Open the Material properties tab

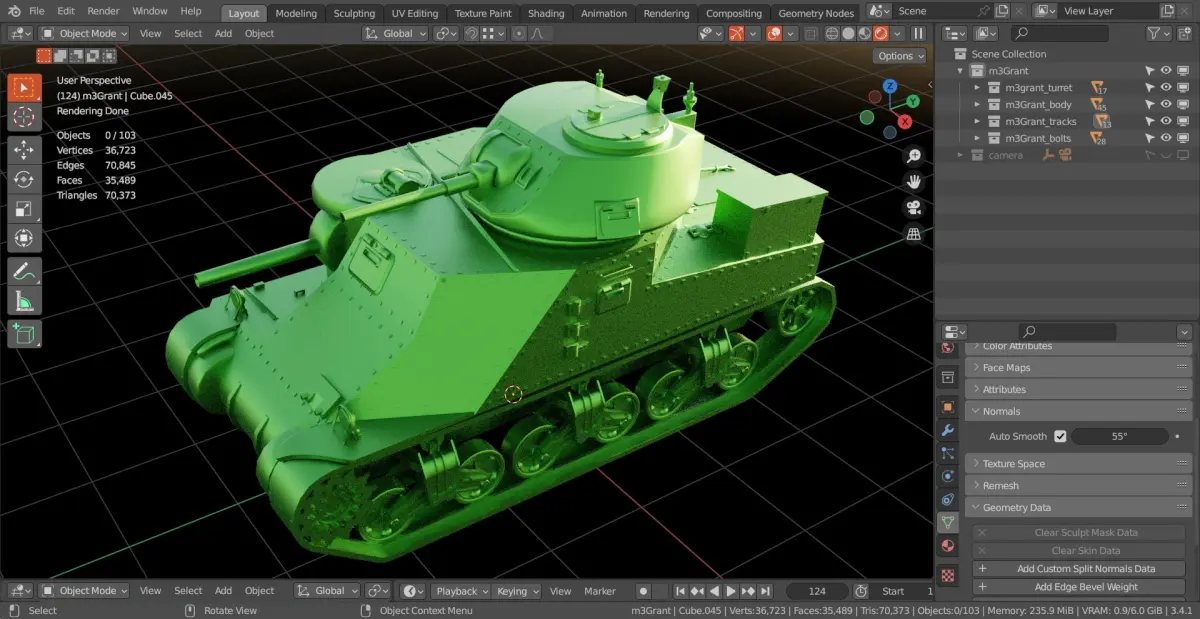[948, 546]
